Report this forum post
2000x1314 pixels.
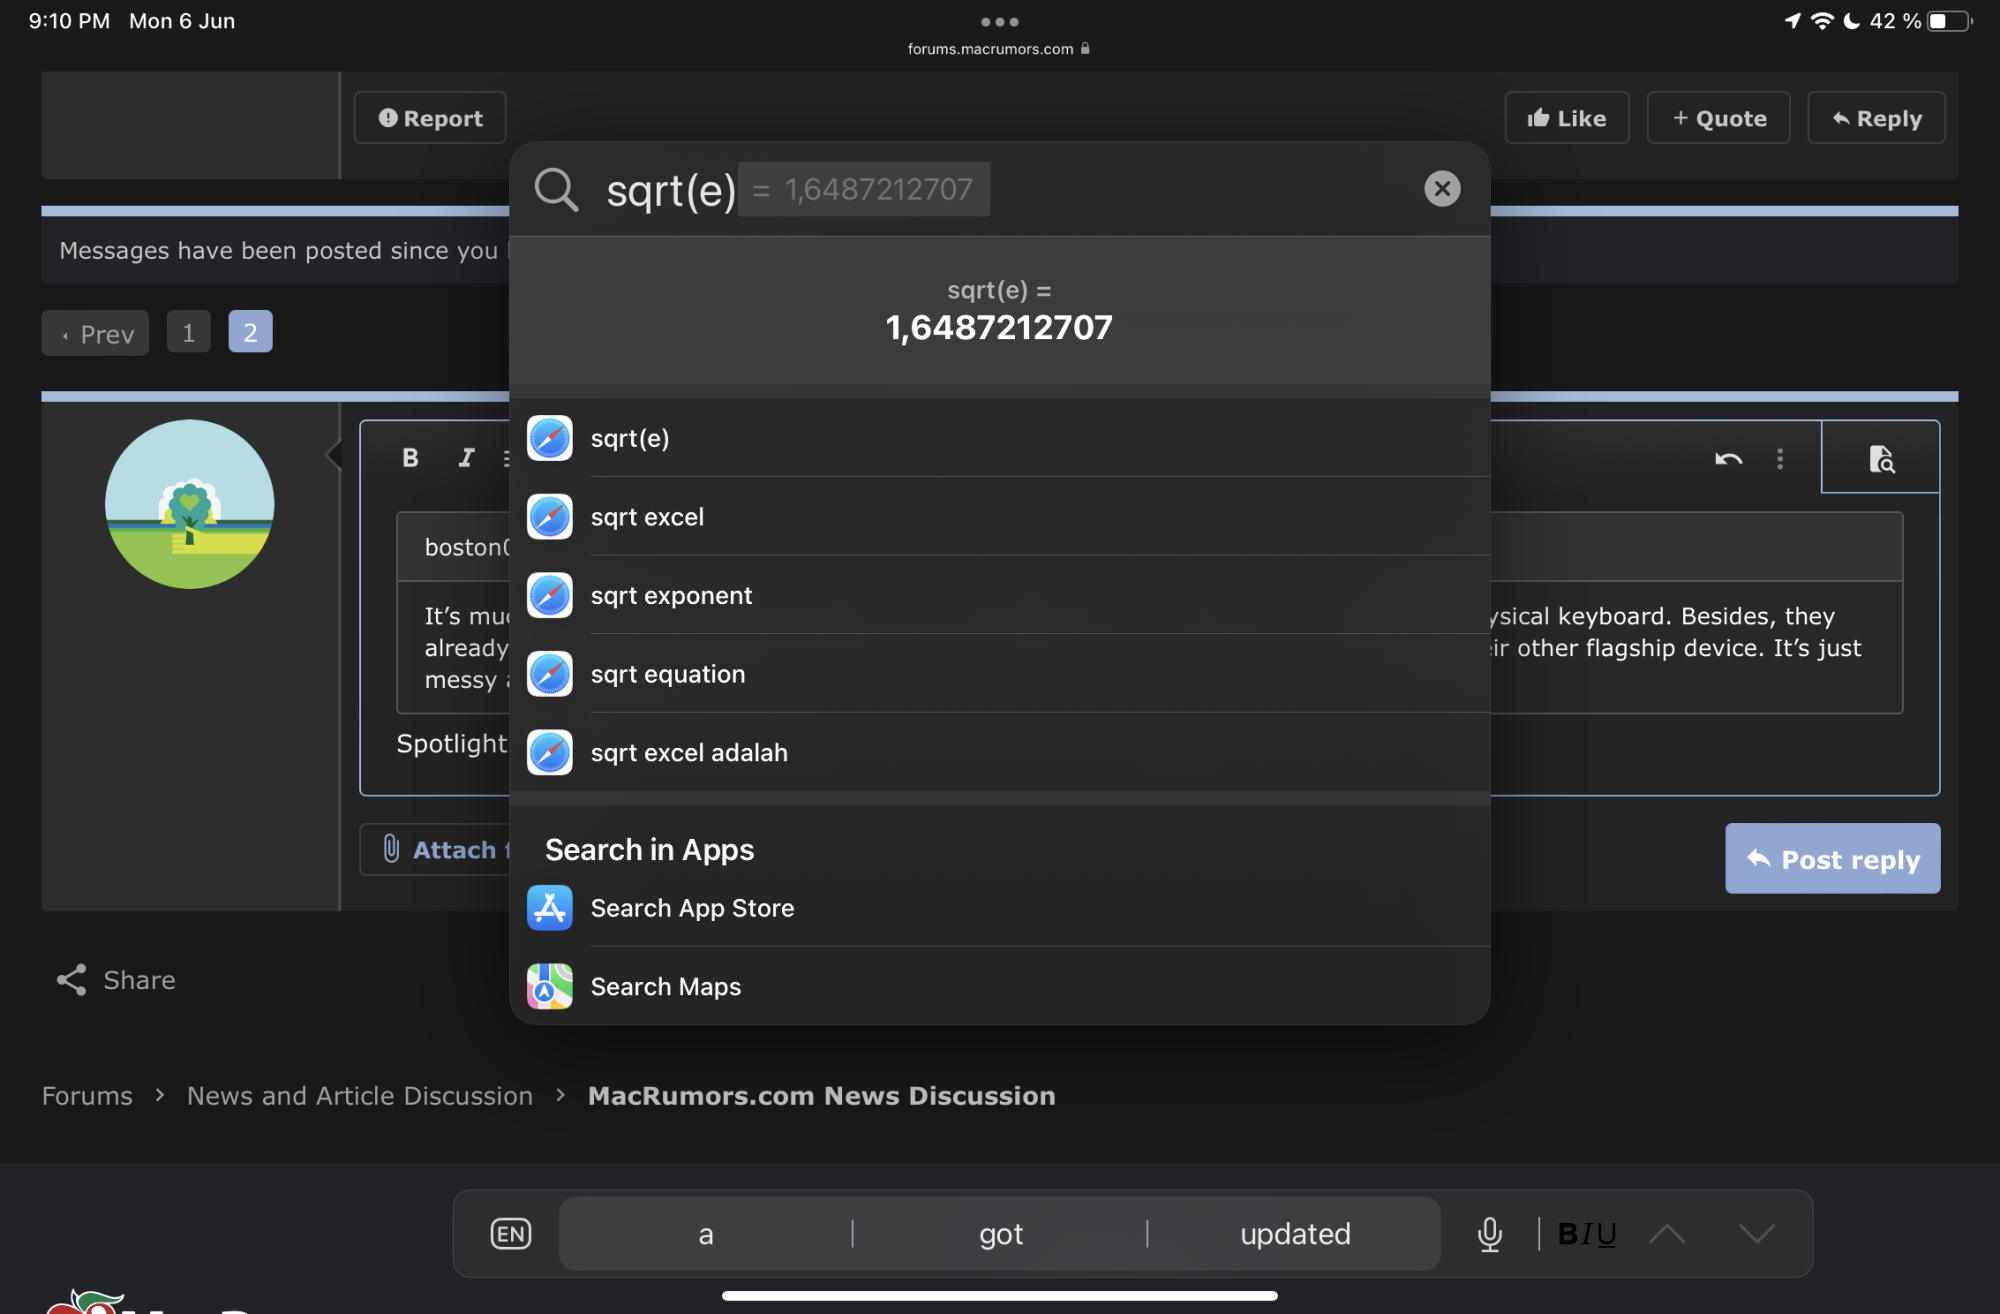click(x=430, y=118)
